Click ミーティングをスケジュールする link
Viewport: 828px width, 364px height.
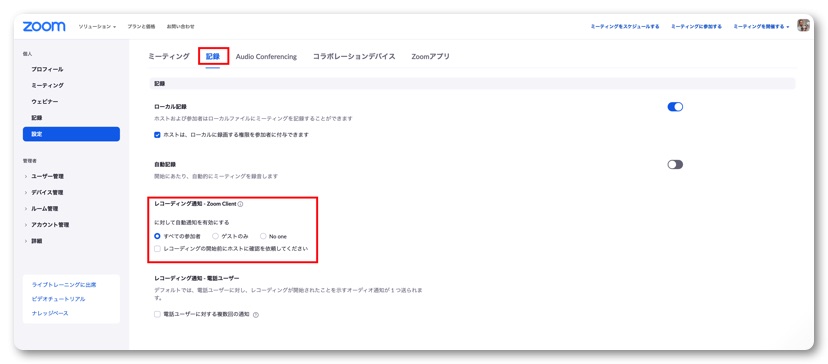coord(625,26)
